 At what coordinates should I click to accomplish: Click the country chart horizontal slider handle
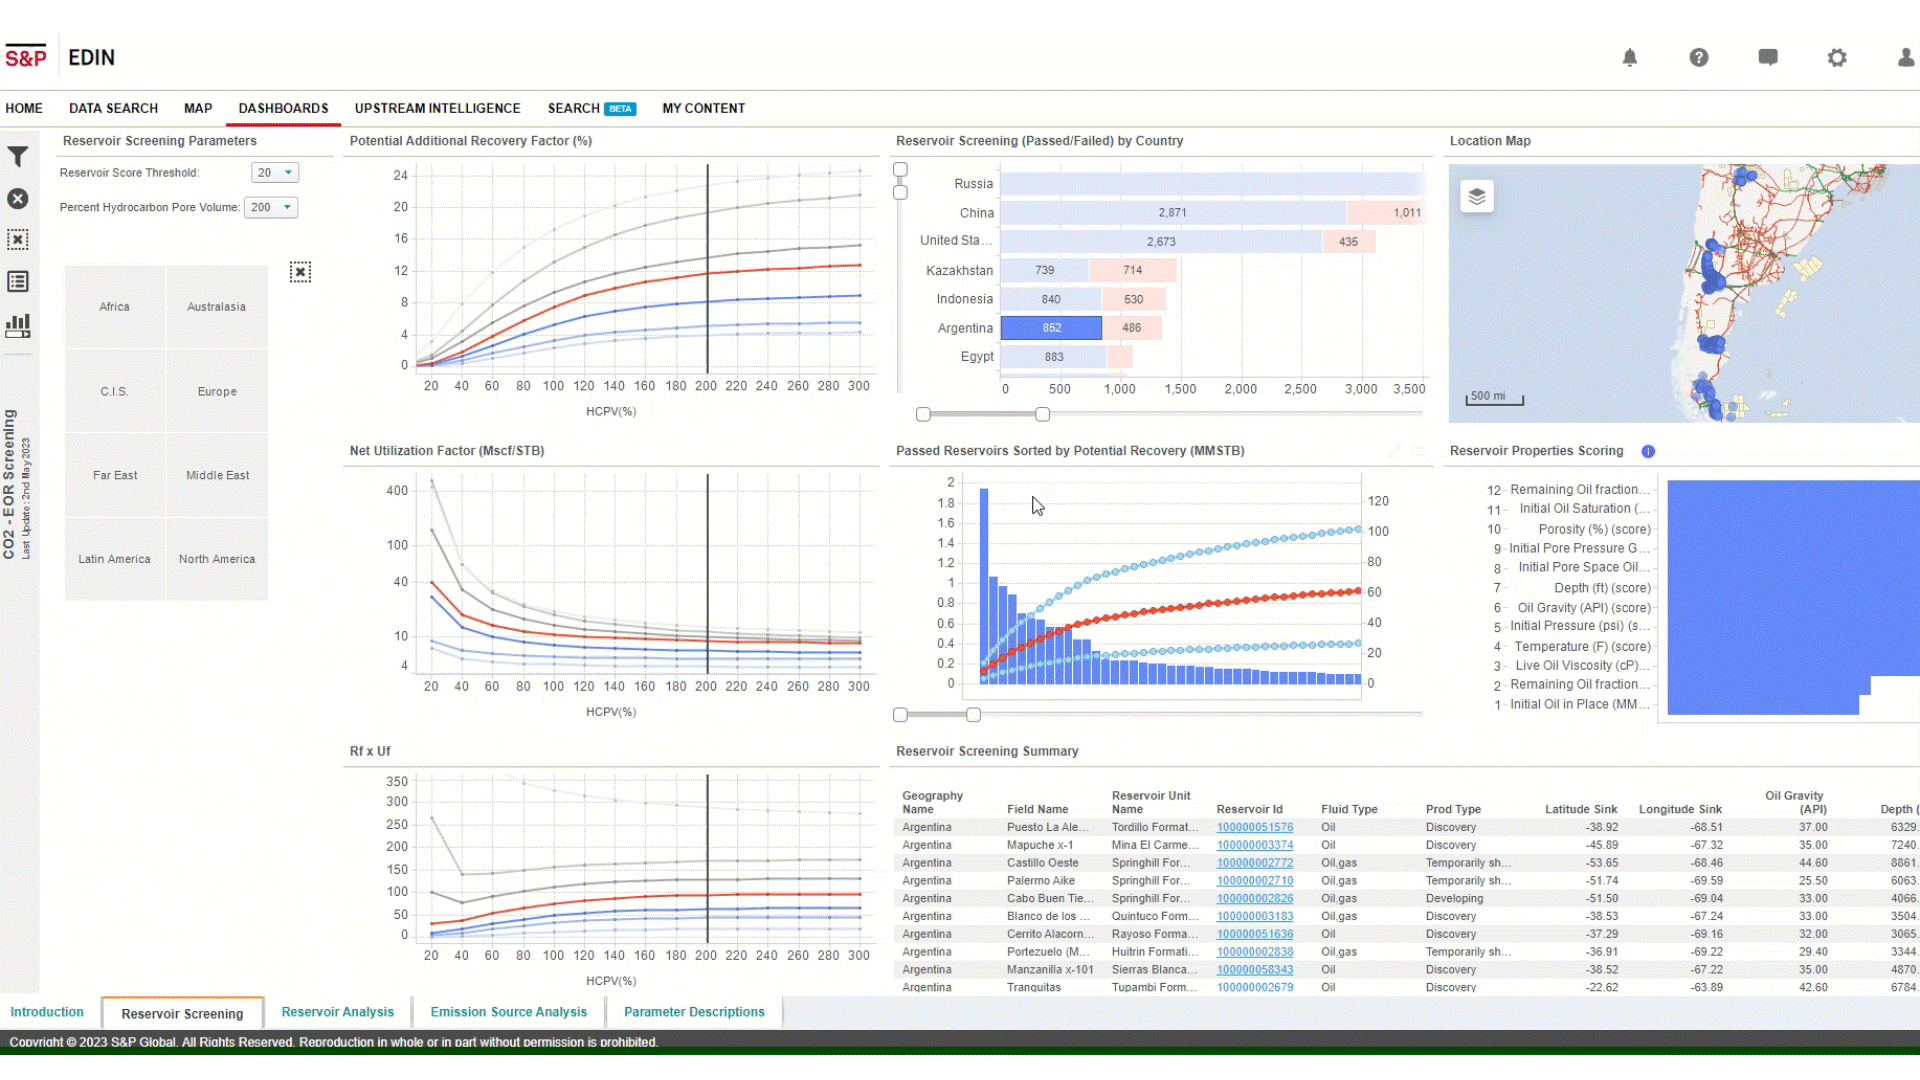1042,414
